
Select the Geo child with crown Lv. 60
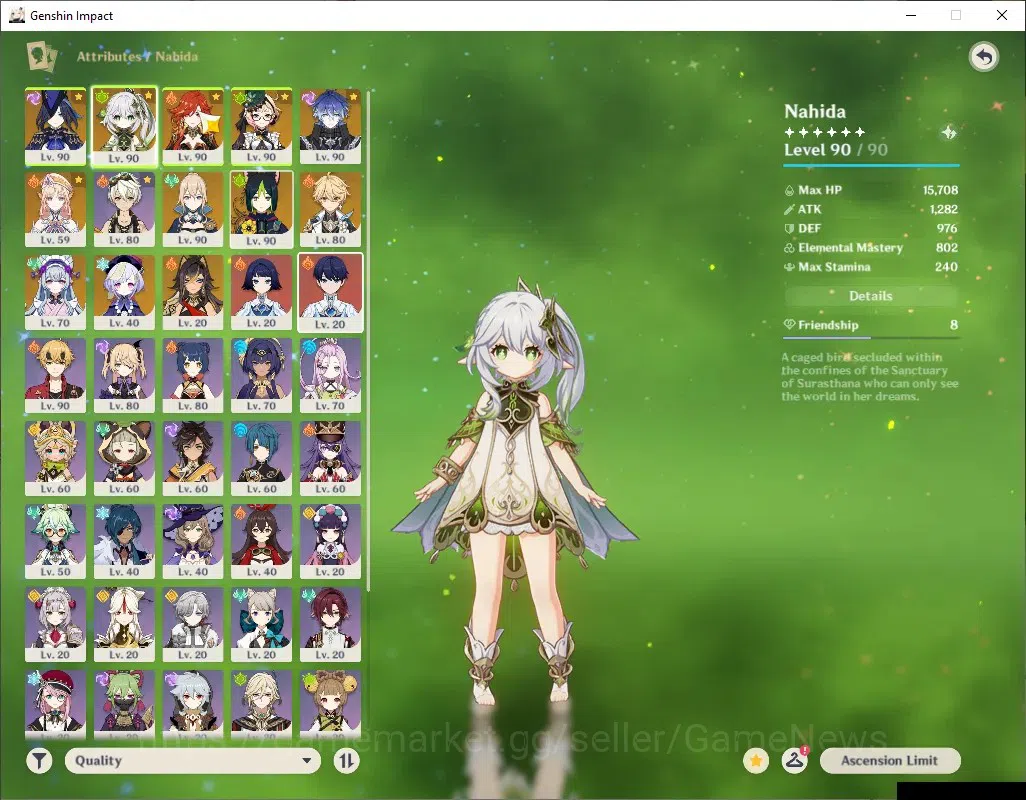coord(56,459)
